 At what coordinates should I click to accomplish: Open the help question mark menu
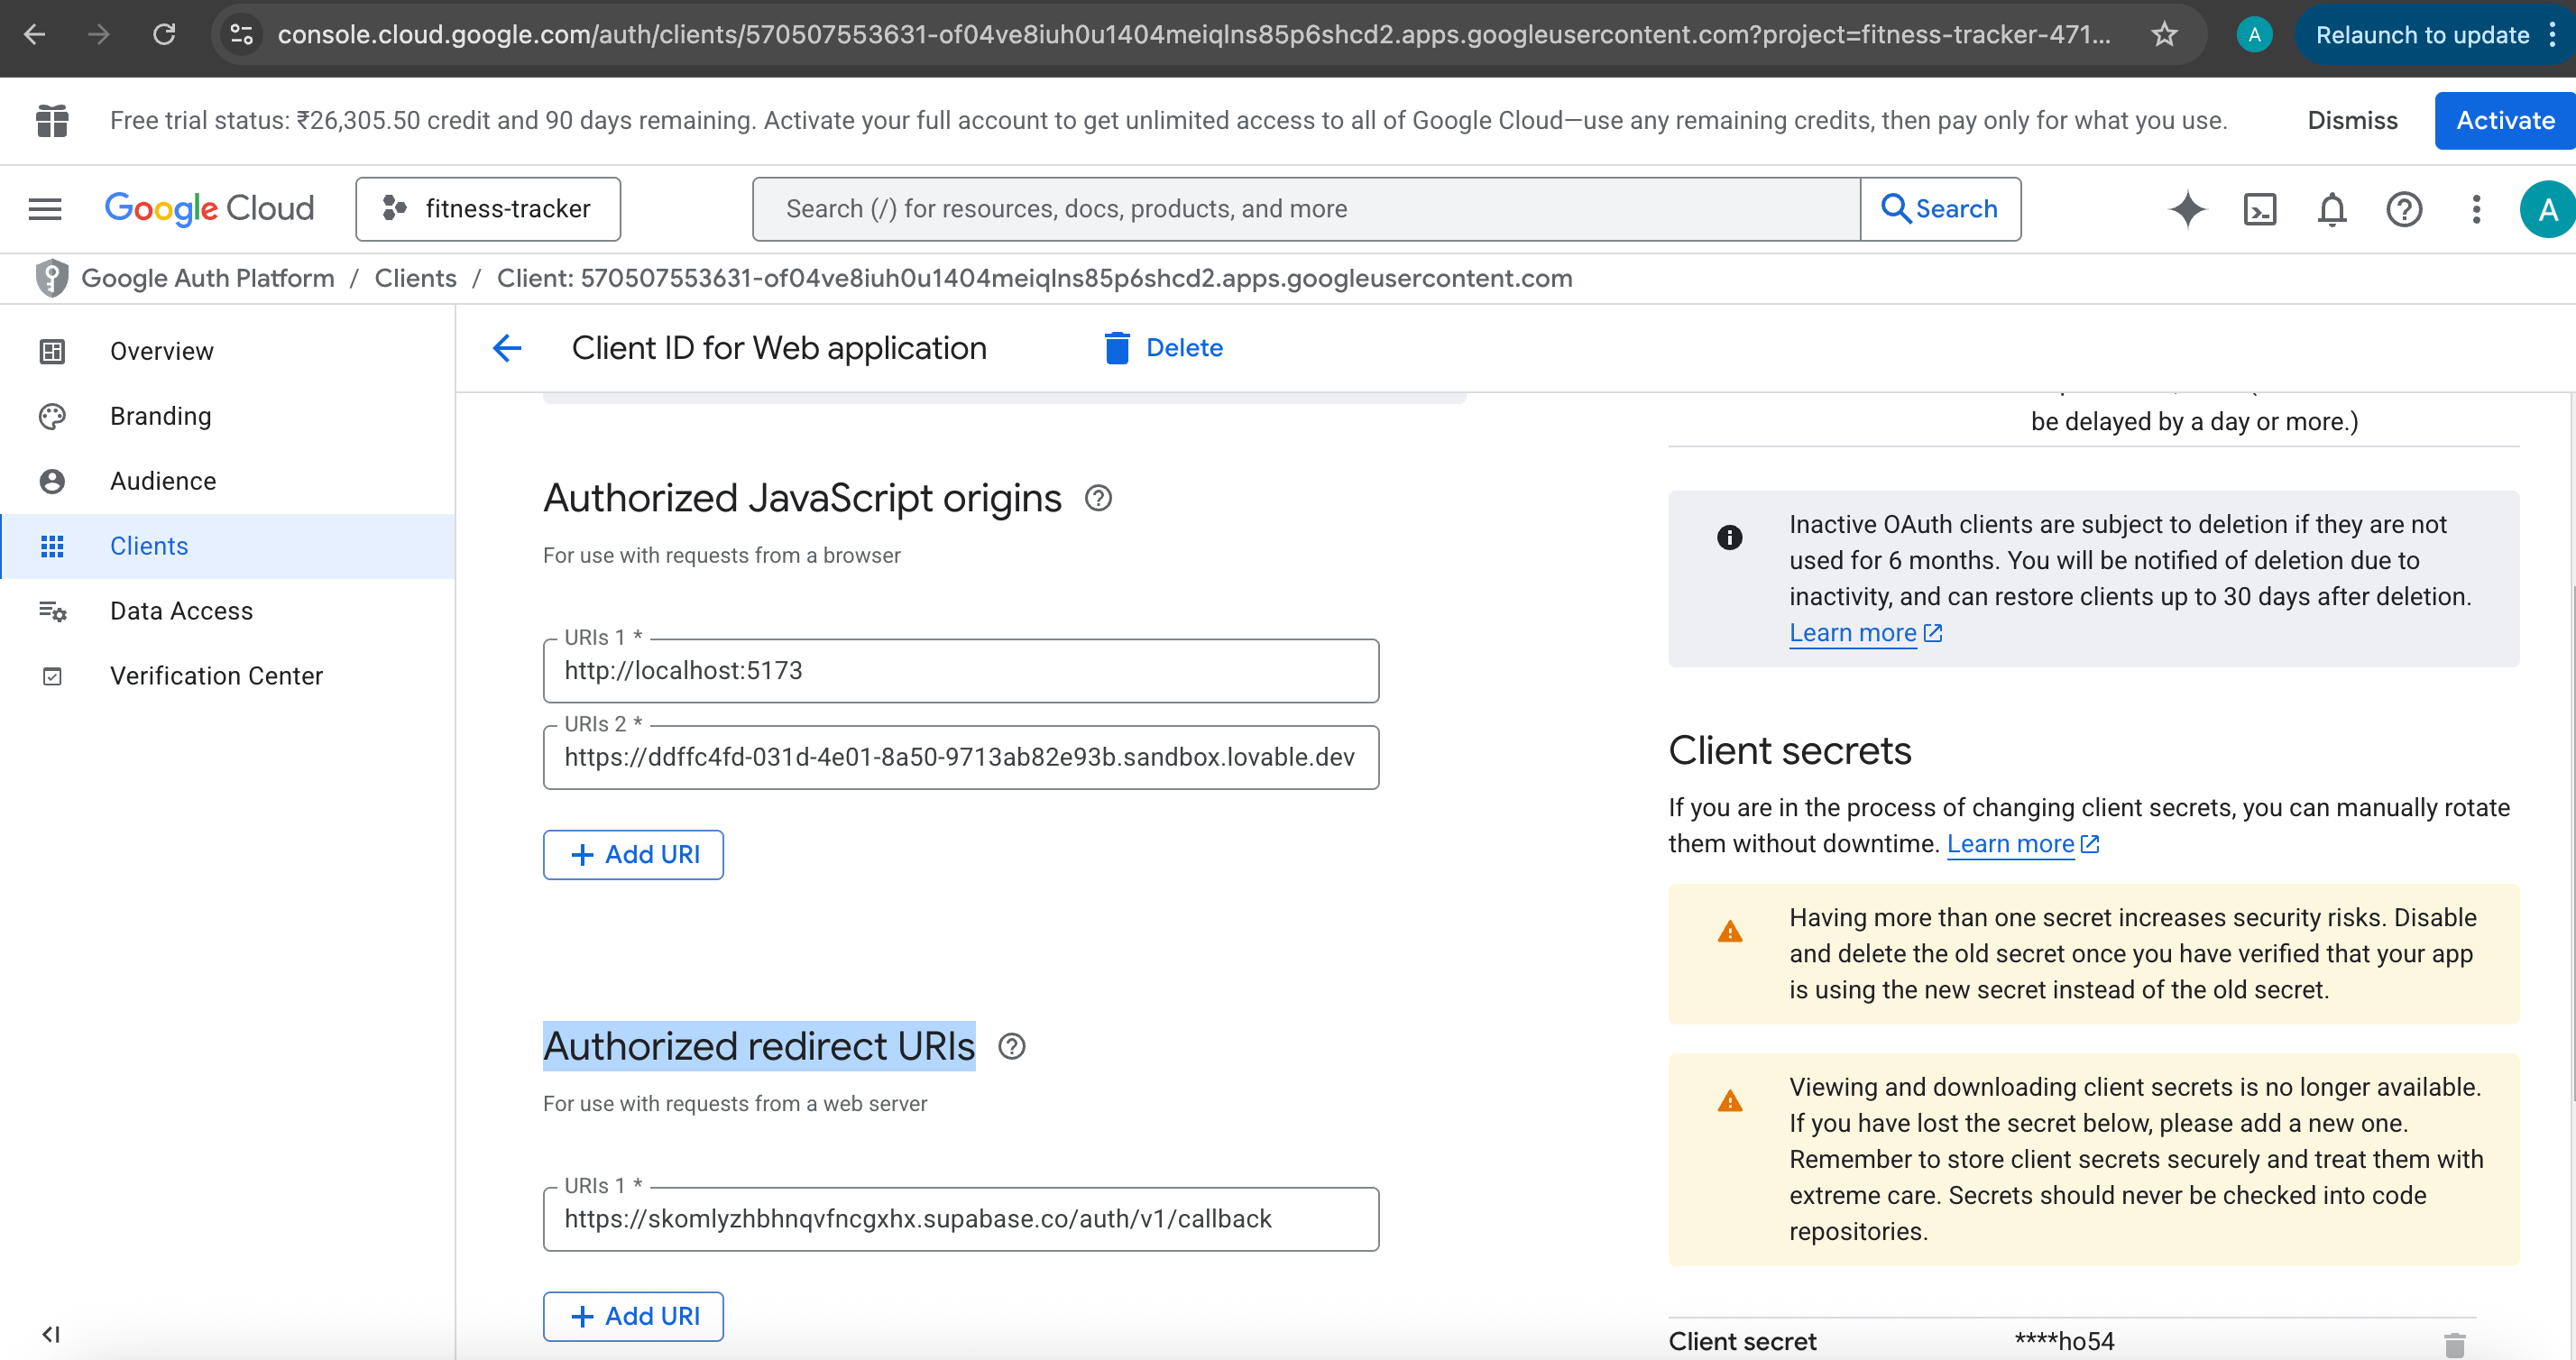(x=2403, y=209)
